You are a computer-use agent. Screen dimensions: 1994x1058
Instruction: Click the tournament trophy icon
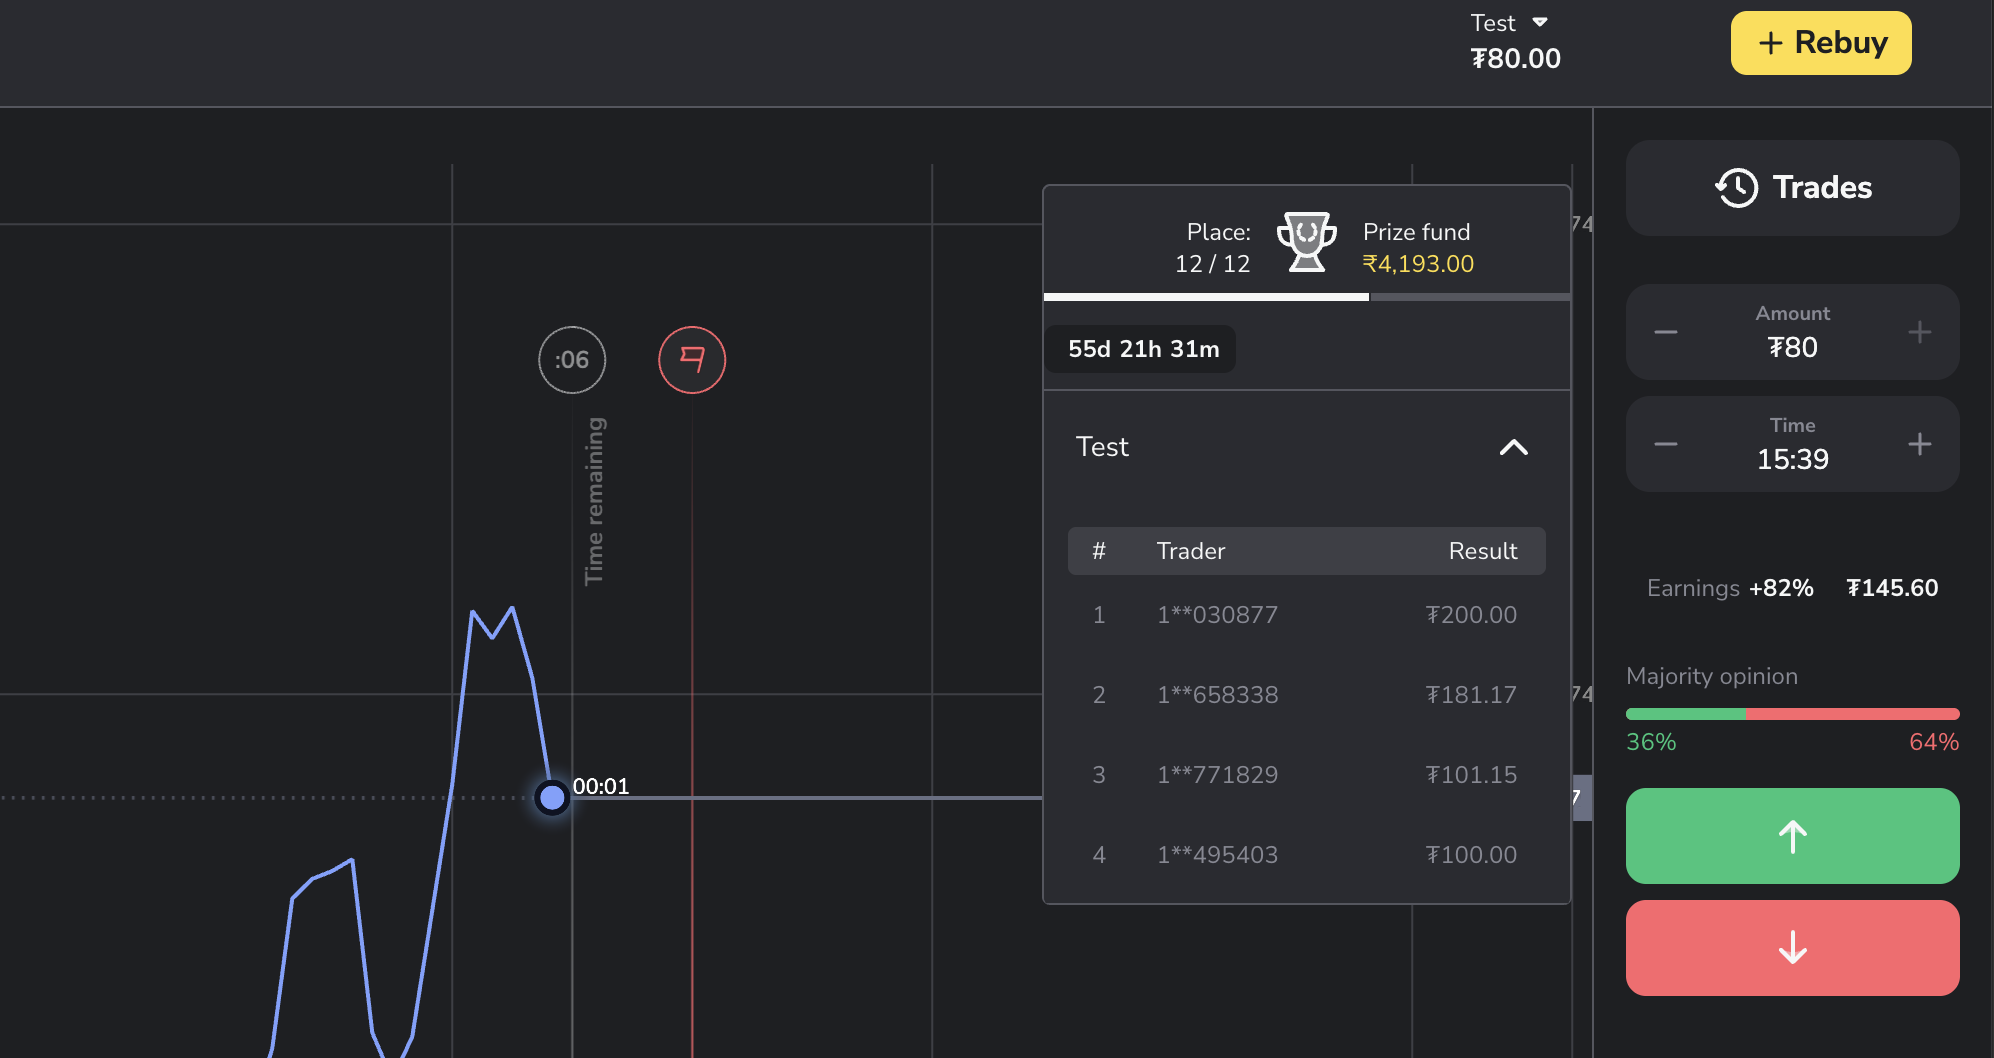pyautogui.click(x=1306, y=242)
